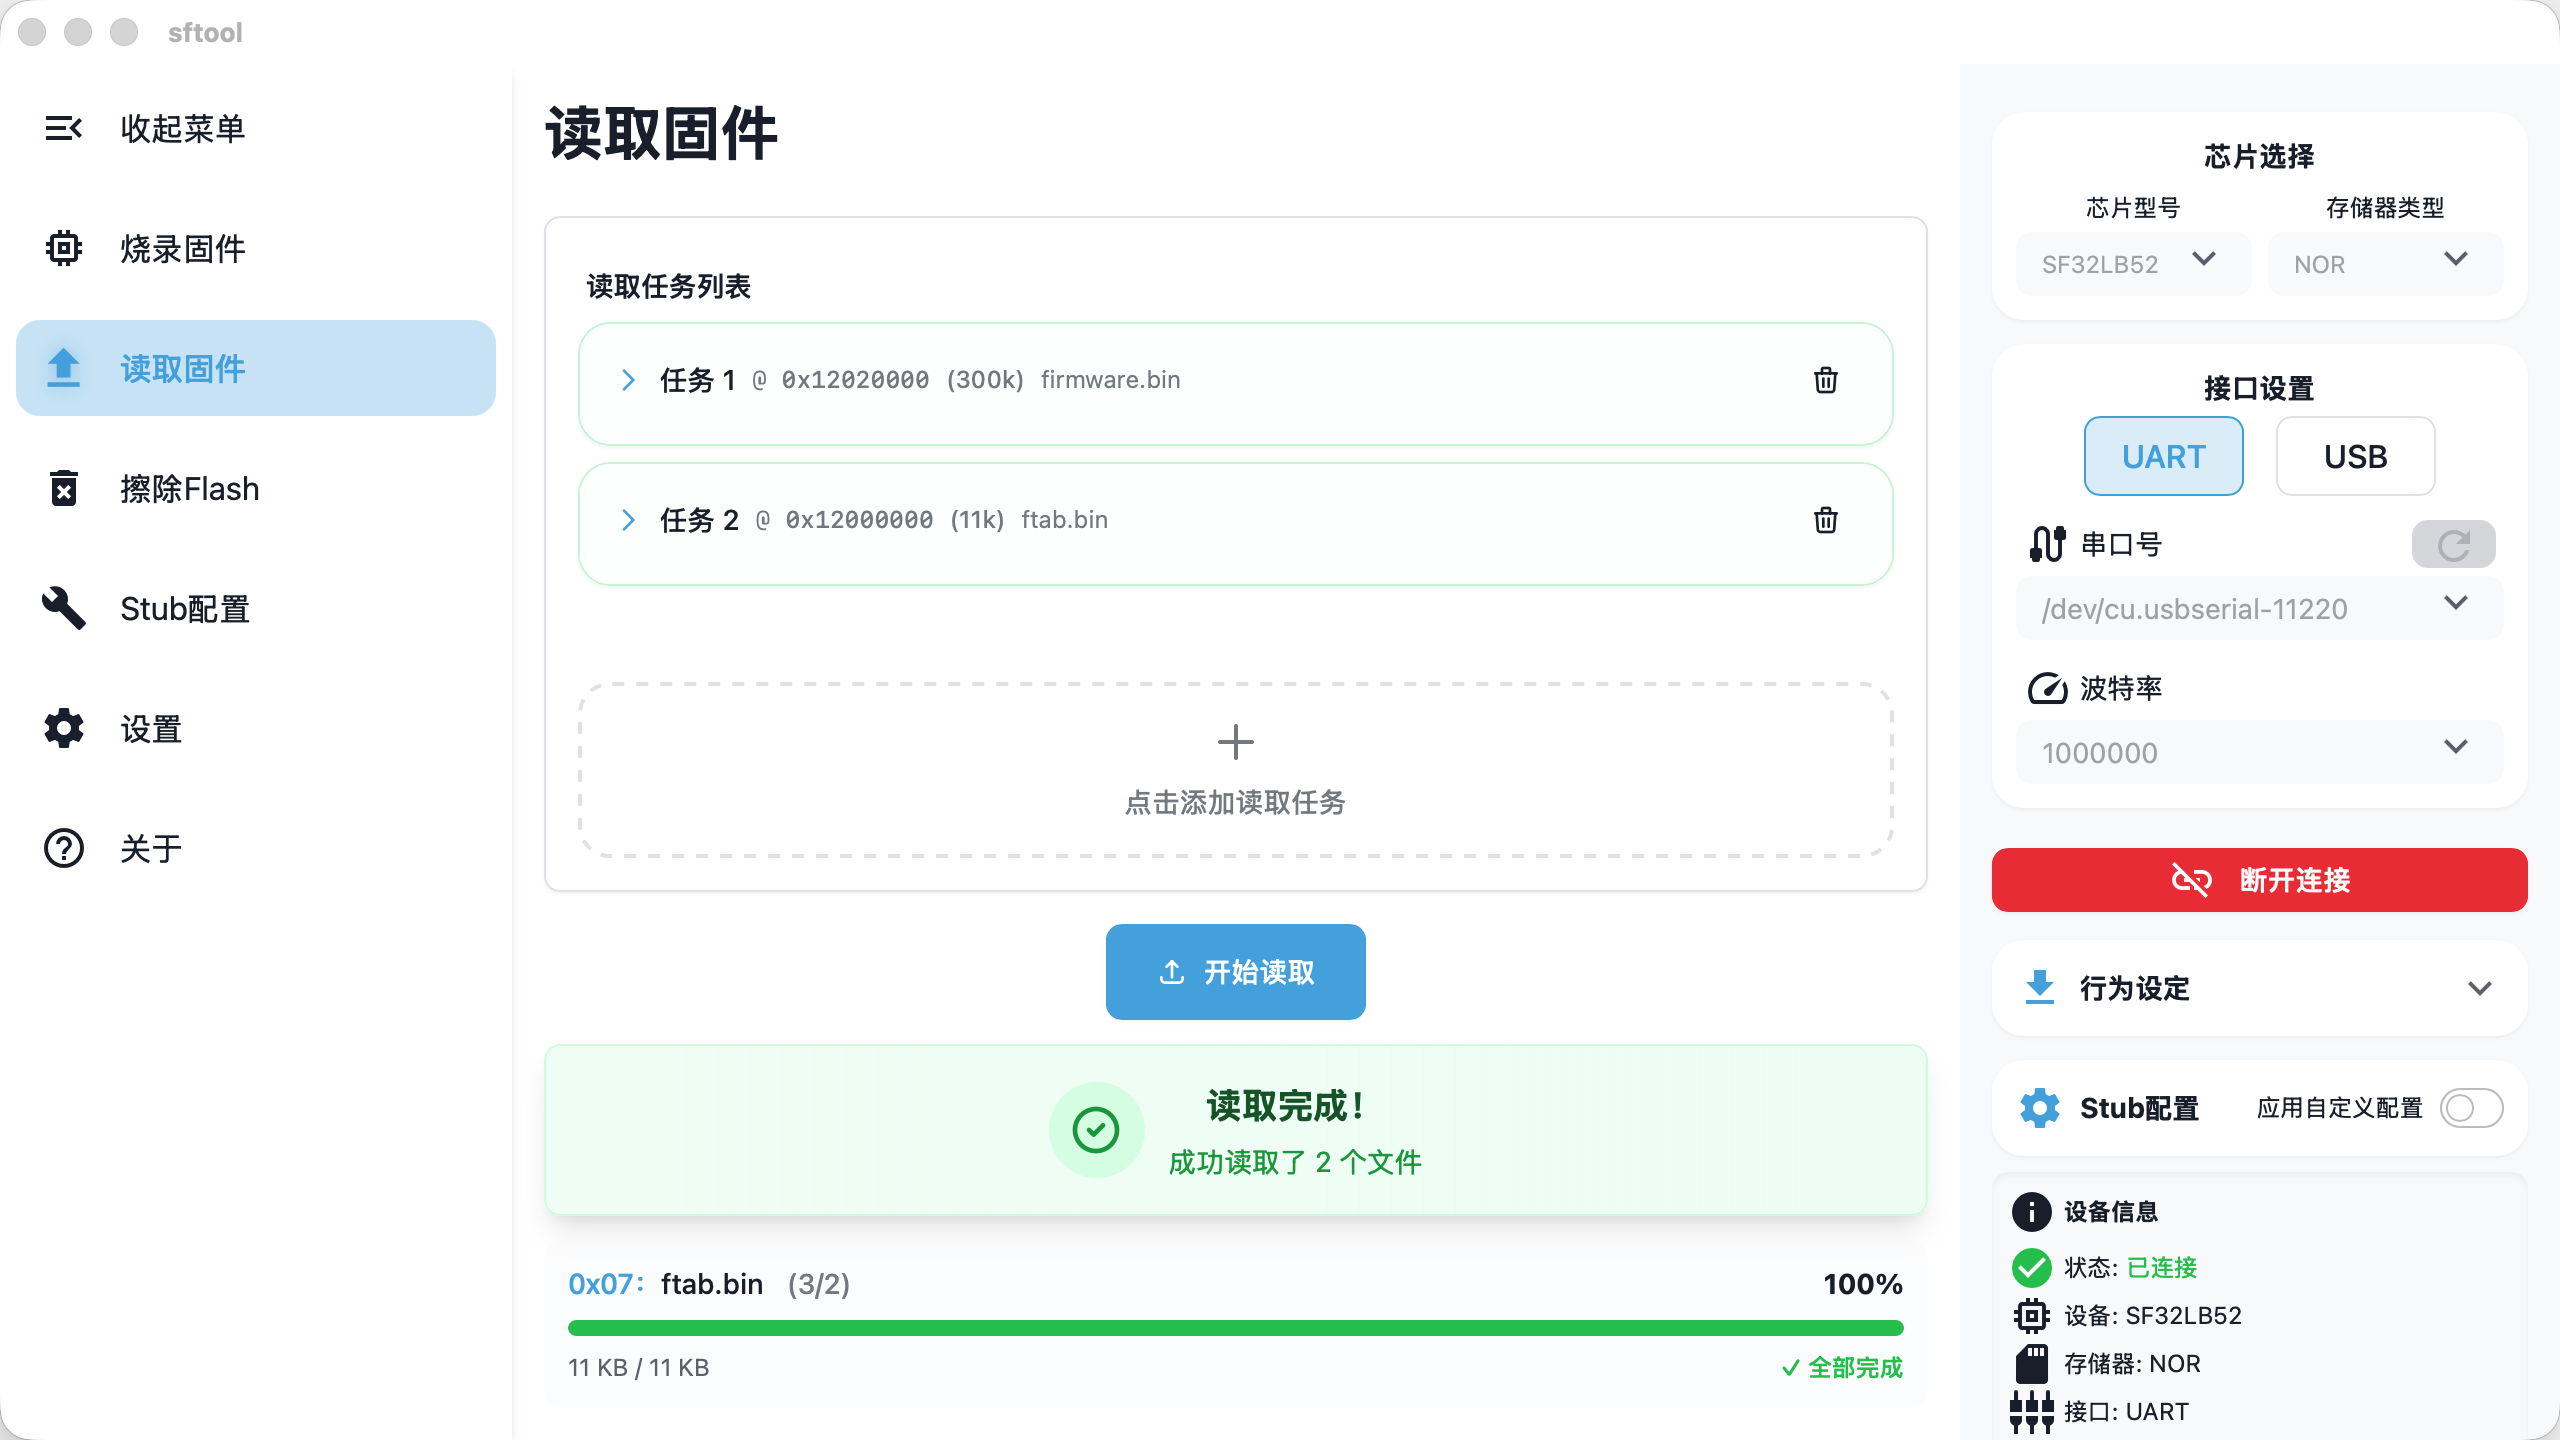The width and height of the screenshot is (2560, 1440).
Task: Expand the 行为设定 section
Action: (x=2259, y=988)
